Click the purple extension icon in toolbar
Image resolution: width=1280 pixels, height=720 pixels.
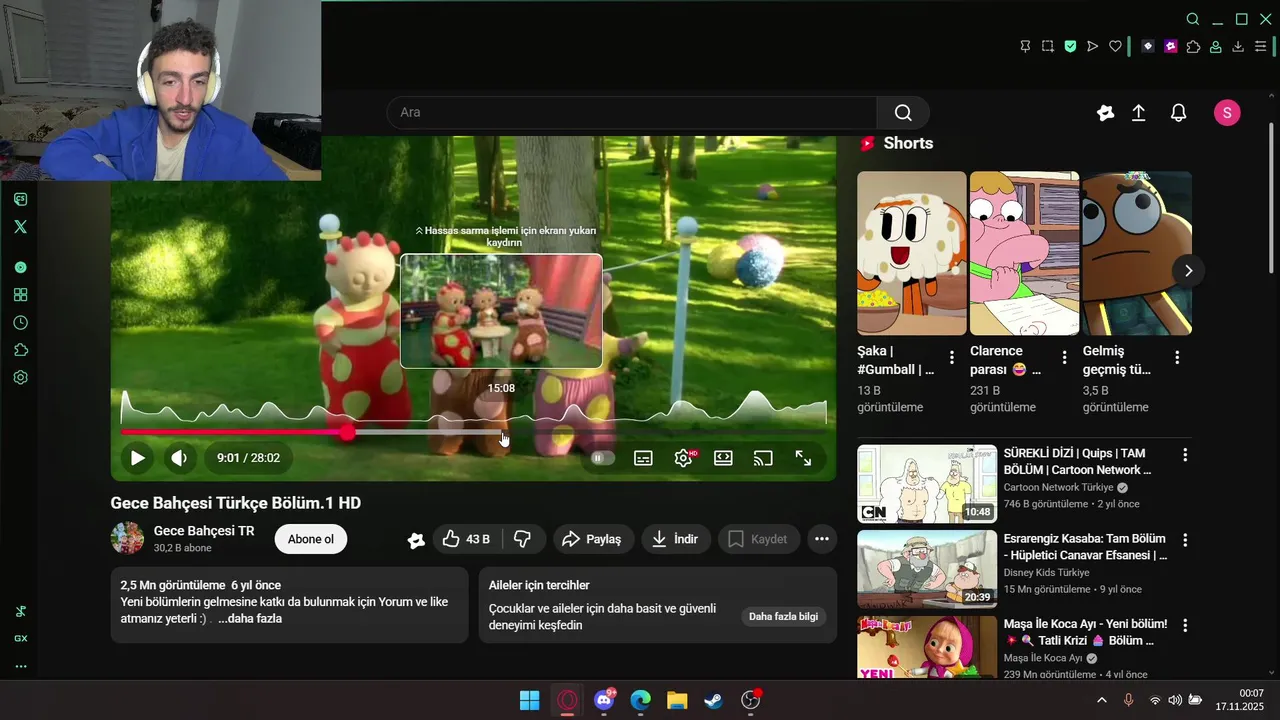[x=1171, y=46]
